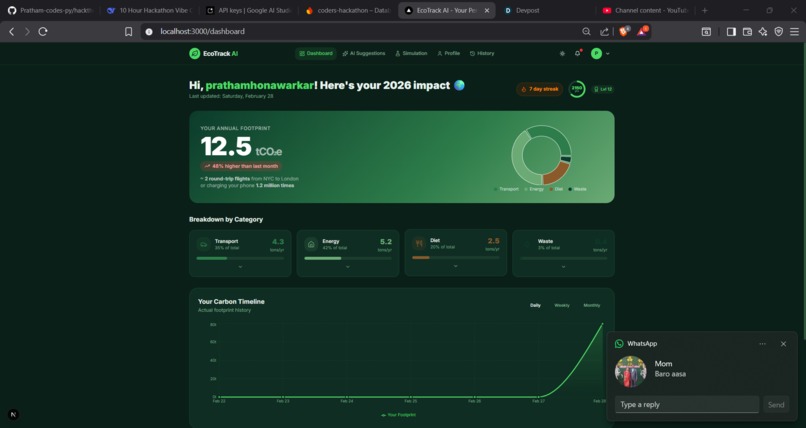Click the Energy legend entry under donut
Viewport: 806px width, 428px height.
coord(534,189)
